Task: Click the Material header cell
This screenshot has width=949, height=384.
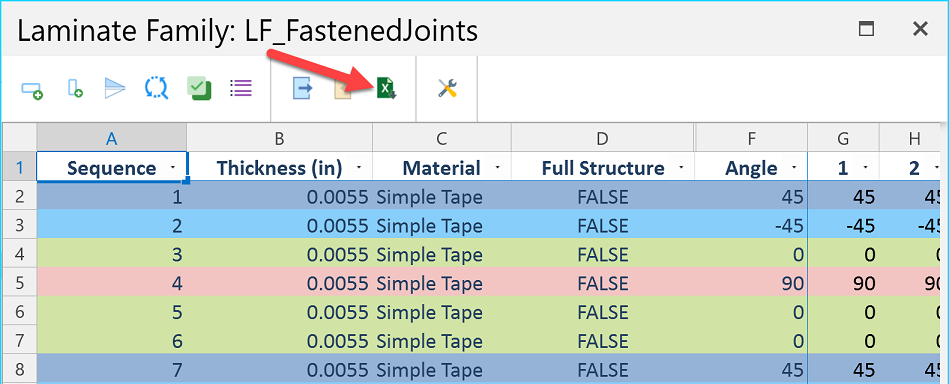Action: point(441,167)
